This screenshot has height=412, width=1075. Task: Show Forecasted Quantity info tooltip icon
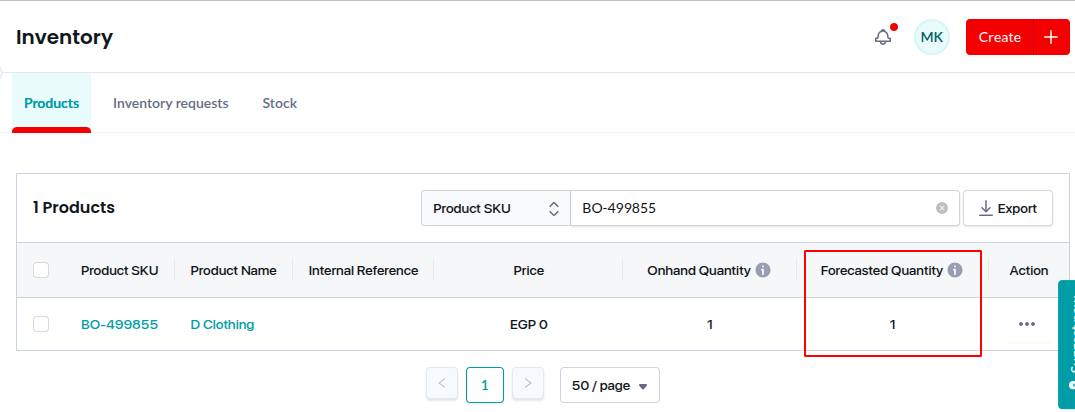click(x=955, y=270)
